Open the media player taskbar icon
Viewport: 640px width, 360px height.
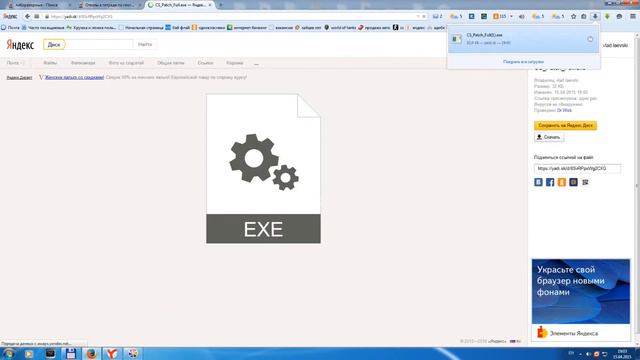[x=29, y=353]
